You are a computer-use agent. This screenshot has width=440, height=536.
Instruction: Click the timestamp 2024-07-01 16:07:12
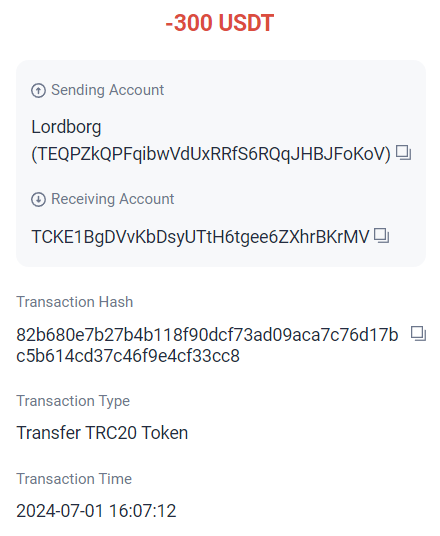click(96, 511)
